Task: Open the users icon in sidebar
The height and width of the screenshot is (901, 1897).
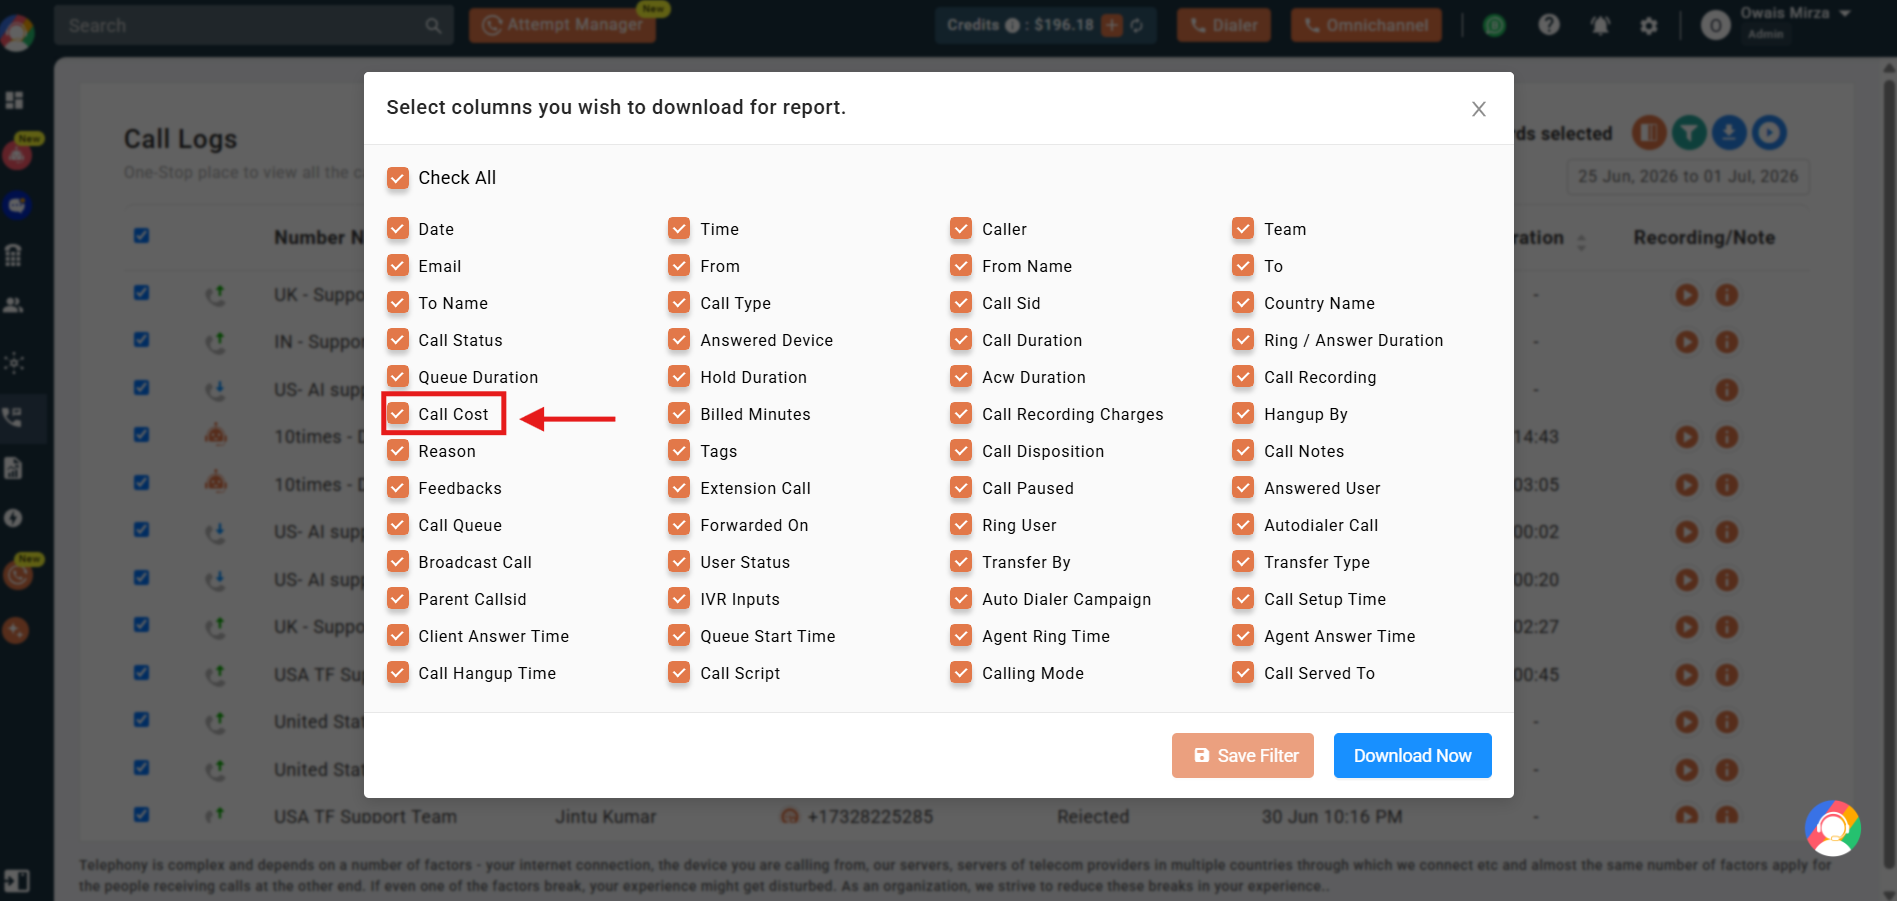Action: click(14, 305)
